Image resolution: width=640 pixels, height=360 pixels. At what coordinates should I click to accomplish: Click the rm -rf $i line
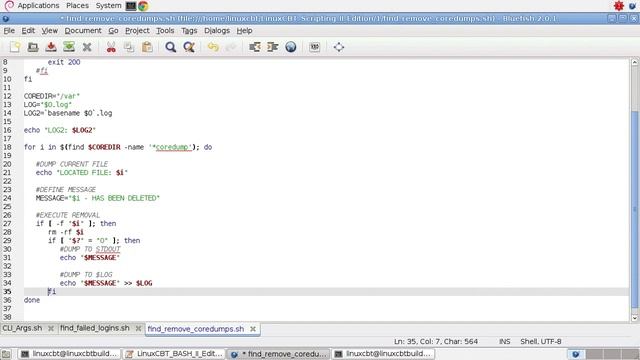[x=66, y=232]
